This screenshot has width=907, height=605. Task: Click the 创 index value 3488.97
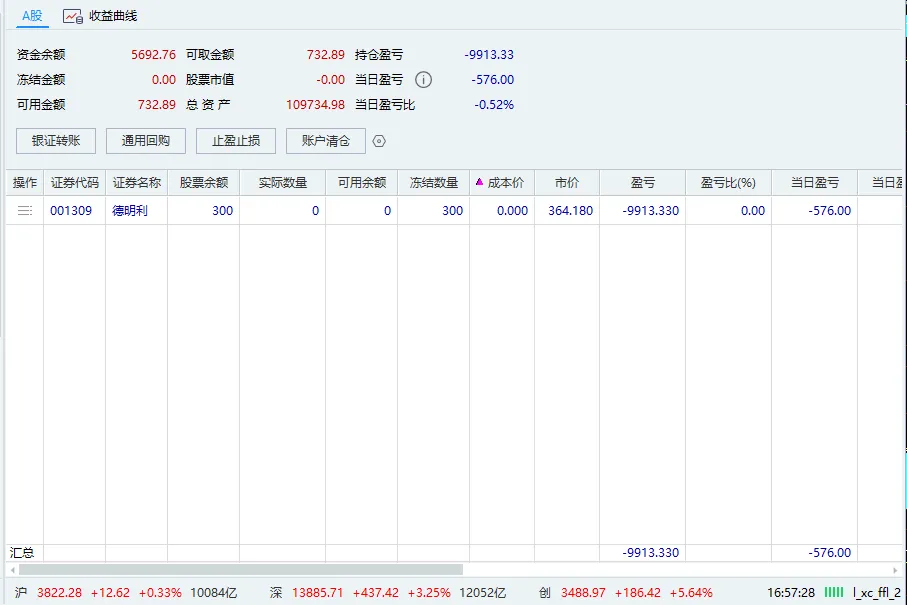(583, 593)
